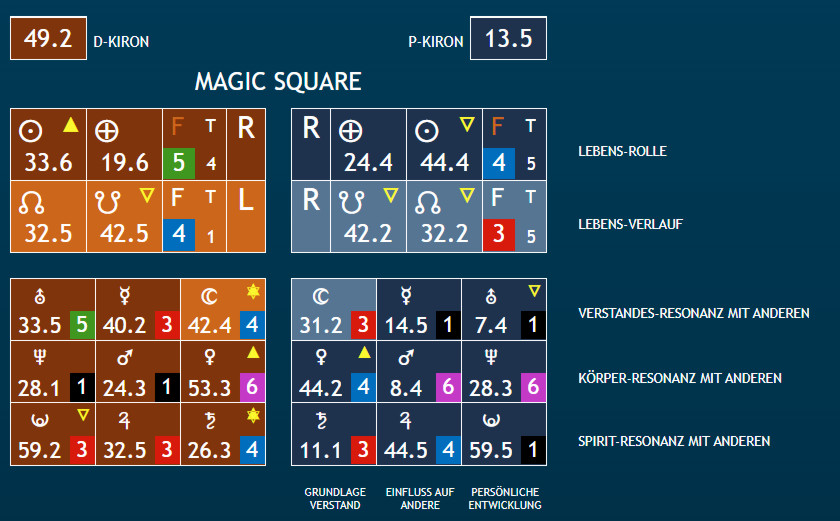Click the L cell in the orange row
The width and height of the screenshot is (840, 521).
(245, 200)
